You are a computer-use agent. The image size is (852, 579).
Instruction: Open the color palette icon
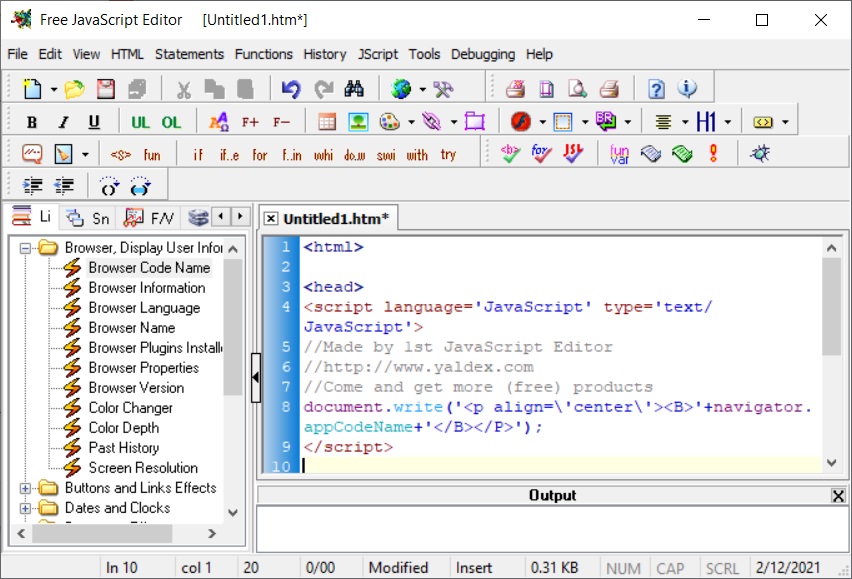pos(390,122)
